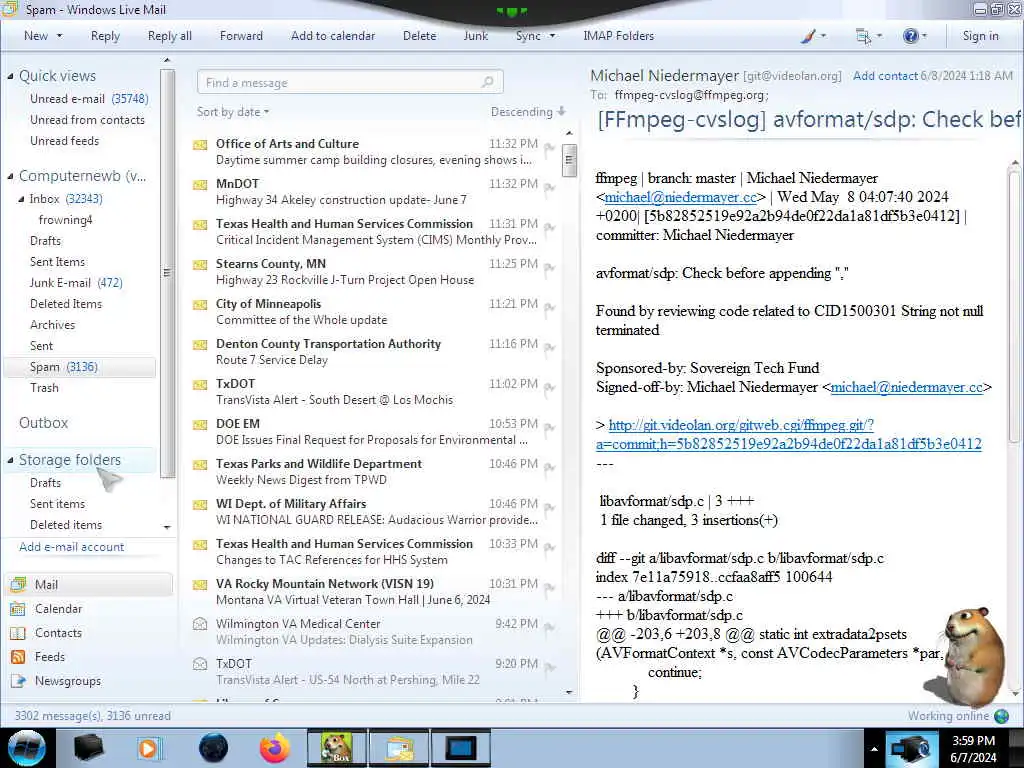
Task: Flag the City of Minneapolis message
Action: [549, 309]
